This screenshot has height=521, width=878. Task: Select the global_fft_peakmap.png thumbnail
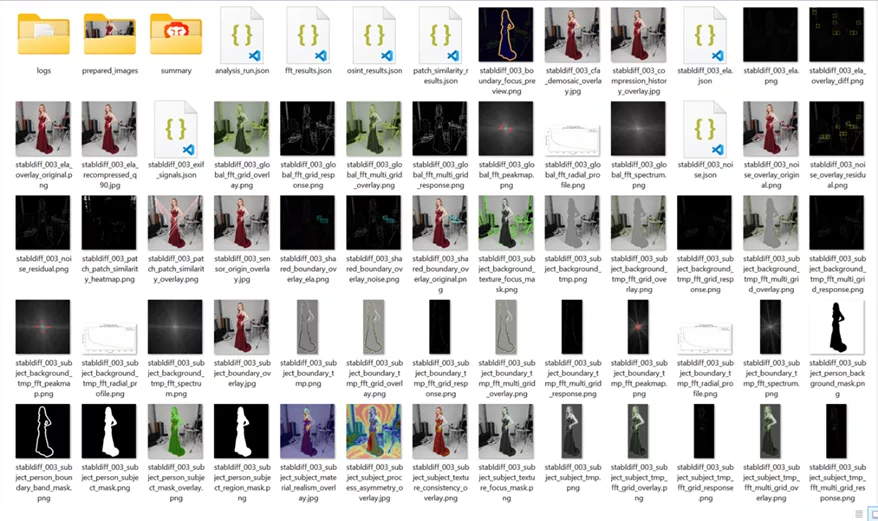506,129
